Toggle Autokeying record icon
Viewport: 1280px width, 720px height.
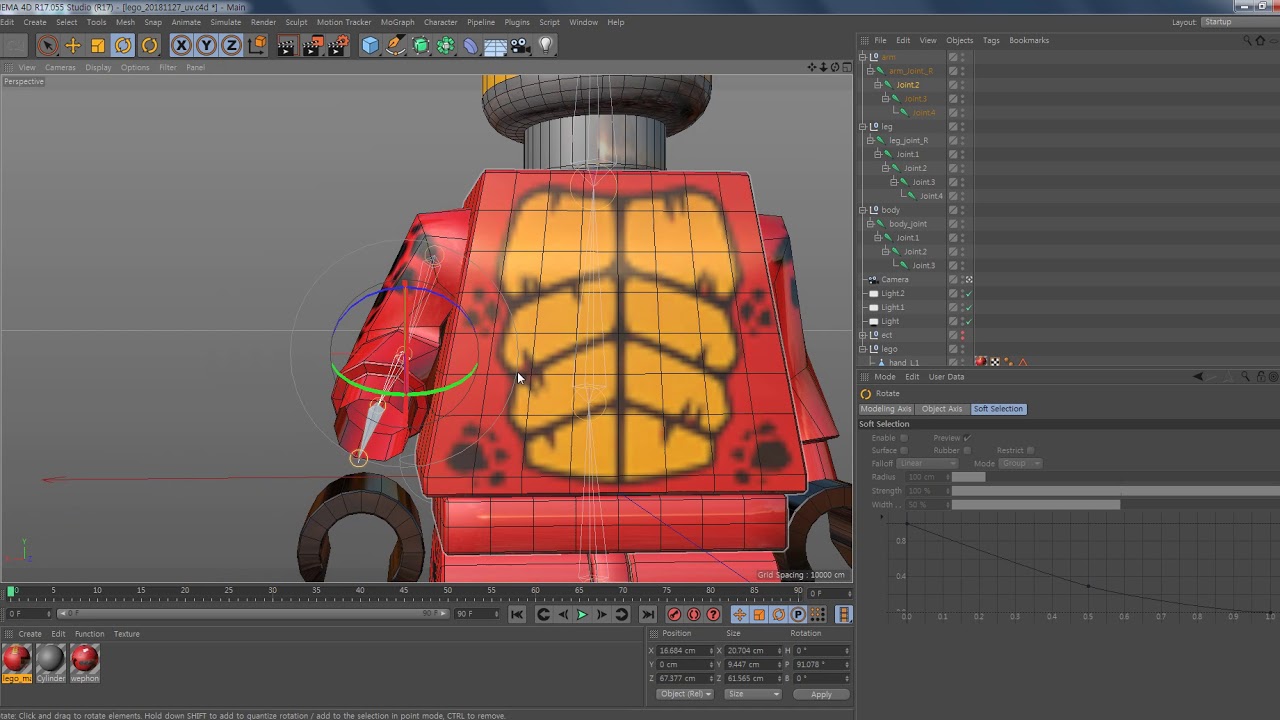coord(694,614)
